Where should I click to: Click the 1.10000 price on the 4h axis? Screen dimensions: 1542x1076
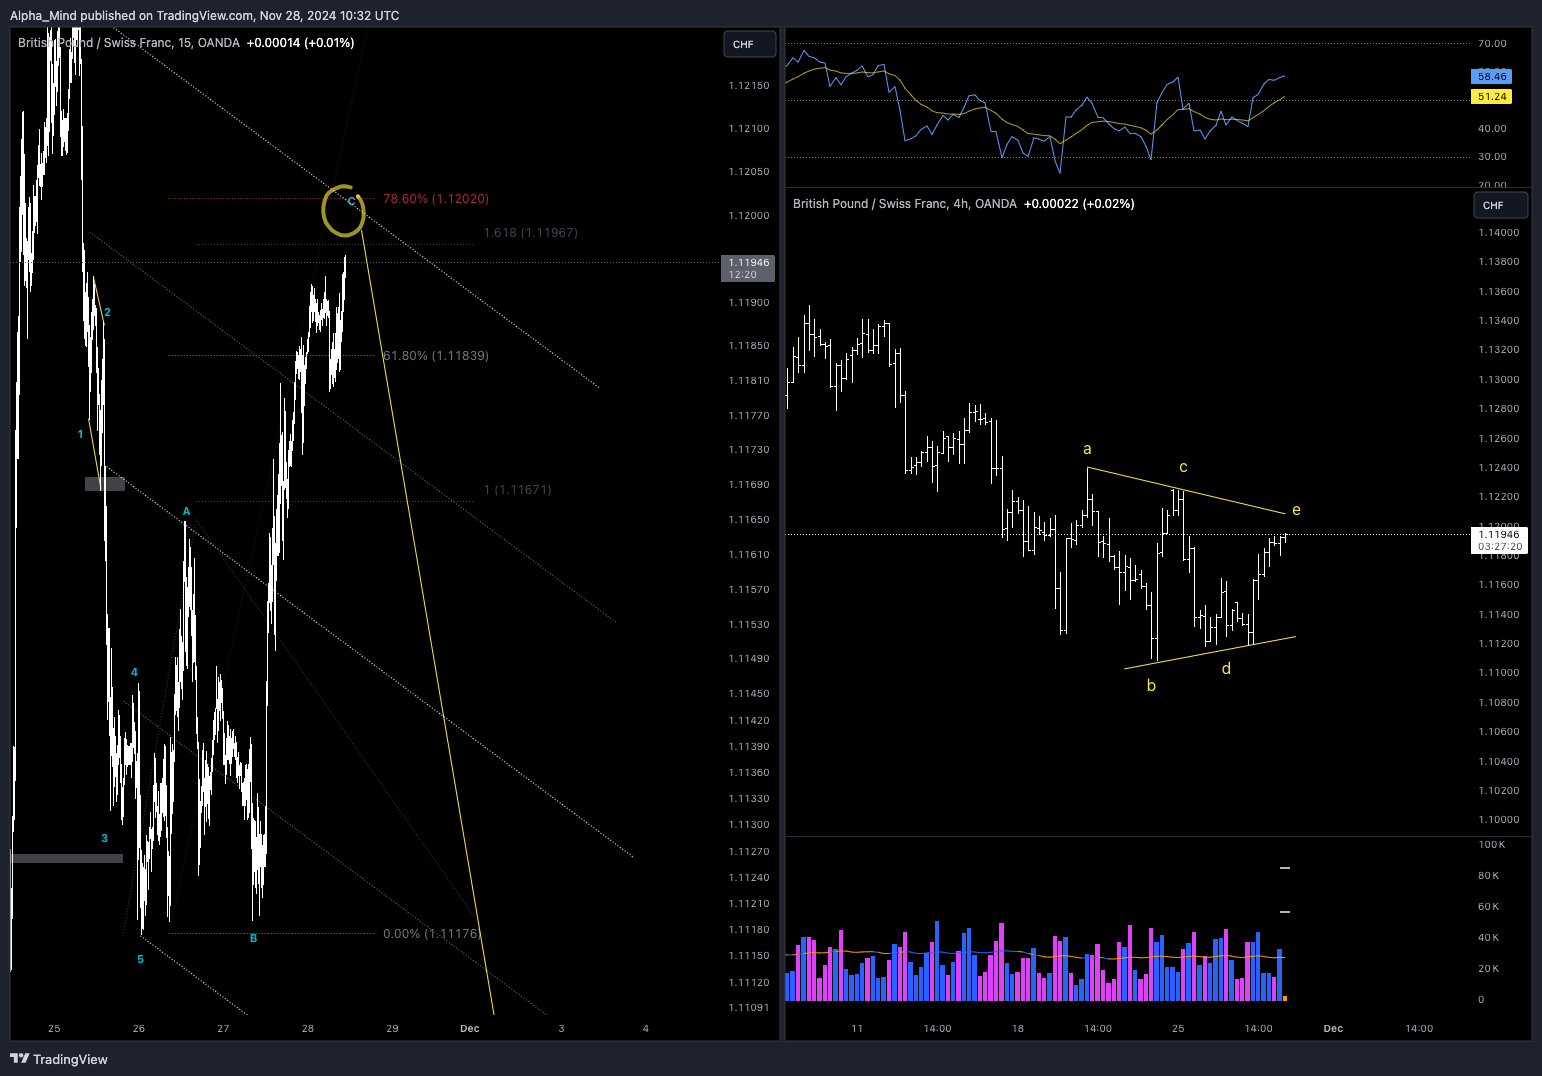click(x=1499, y=820)
